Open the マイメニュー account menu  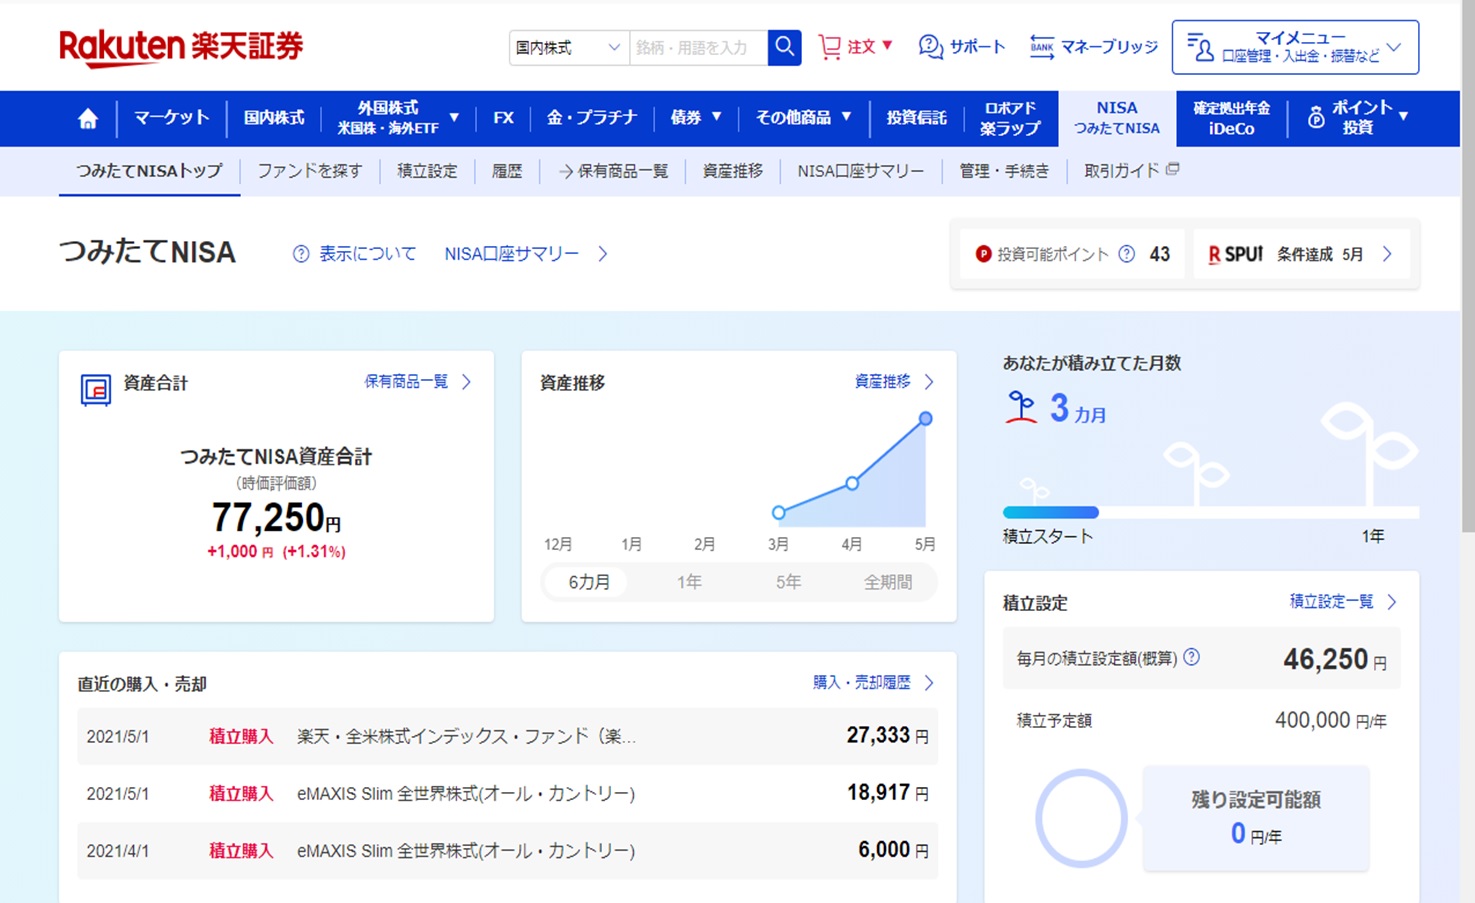1295,47
